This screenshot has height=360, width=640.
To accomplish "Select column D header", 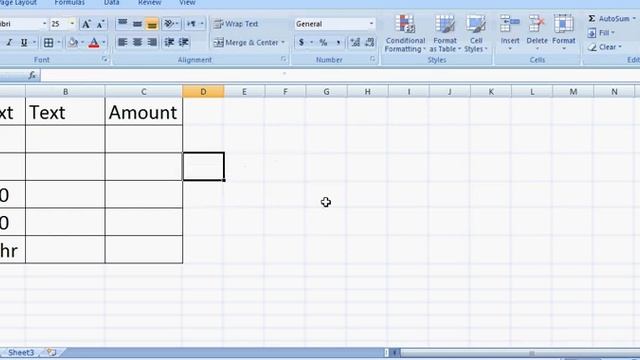I will pos(203,92).
